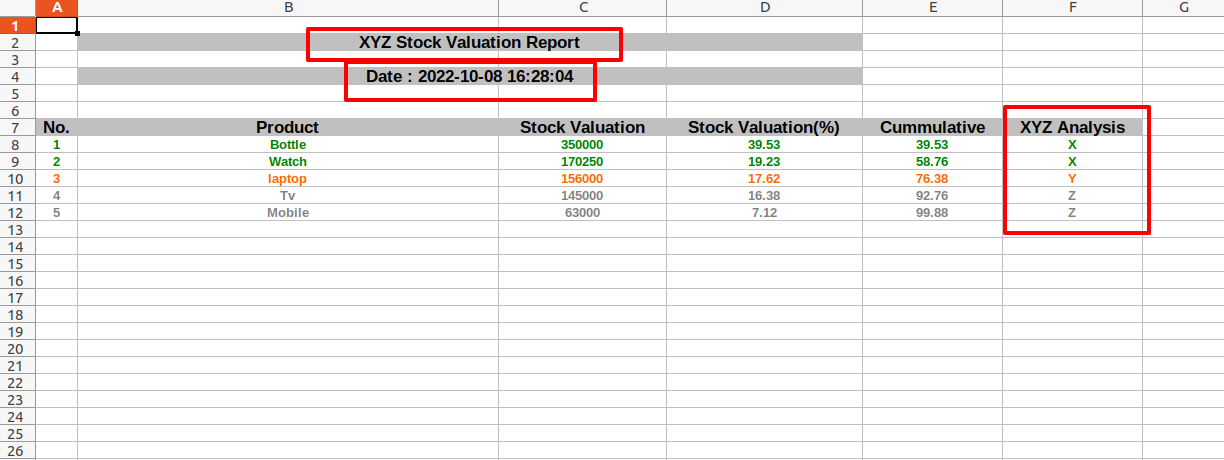Select column A header

57,8
